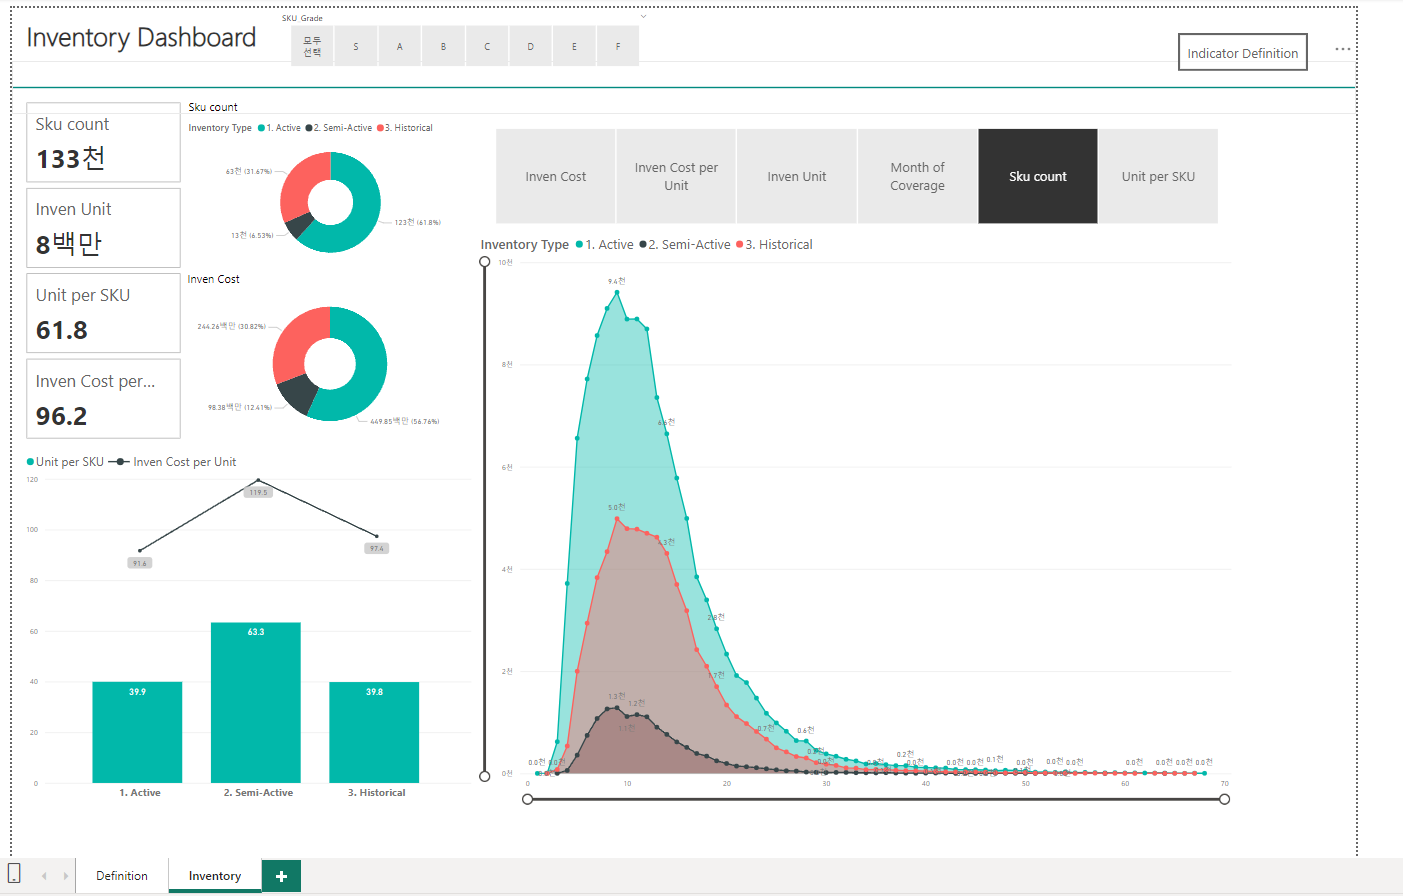The image size is (1403, 896).
Task: Filter by SKU grade B
Action: point(443,46)
